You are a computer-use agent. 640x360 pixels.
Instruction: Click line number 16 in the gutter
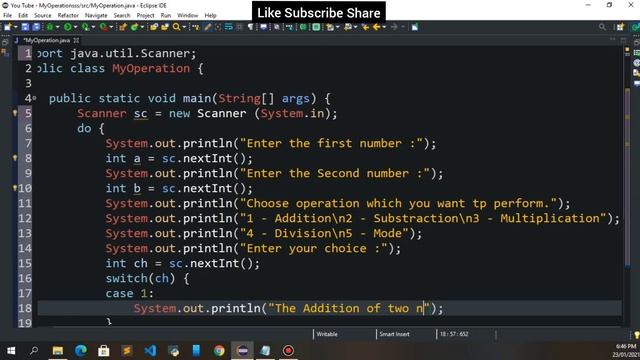[x=24, y=278]
